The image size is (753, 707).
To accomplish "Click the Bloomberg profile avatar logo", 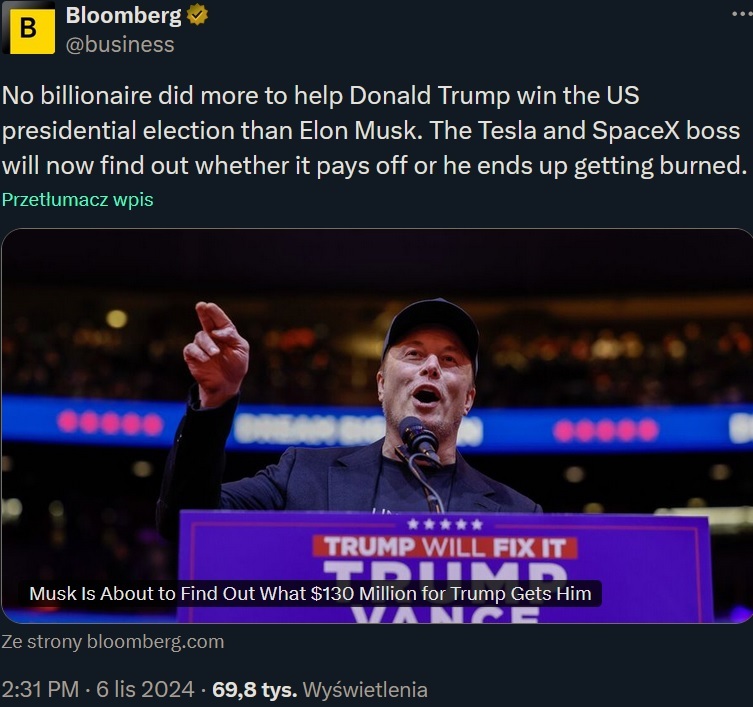I will (x=28, y=28).
